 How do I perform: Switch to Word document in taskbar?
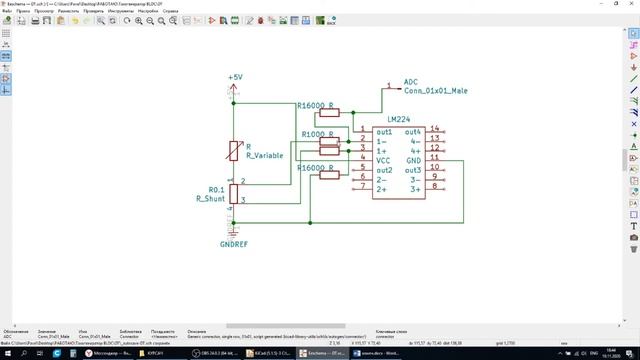tap(376, 353)
